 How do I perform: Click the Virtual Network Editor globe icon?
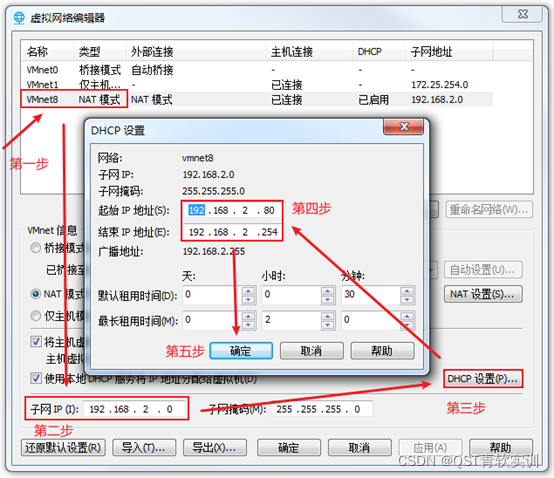19,17
